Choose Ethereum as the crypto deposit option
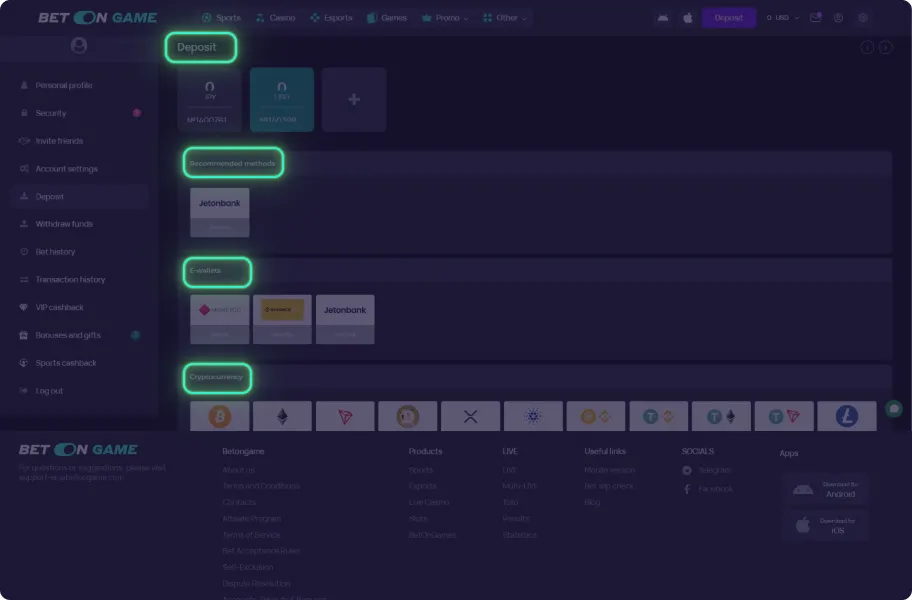Viewport: 912px width, 600px height. click(282, 416)
